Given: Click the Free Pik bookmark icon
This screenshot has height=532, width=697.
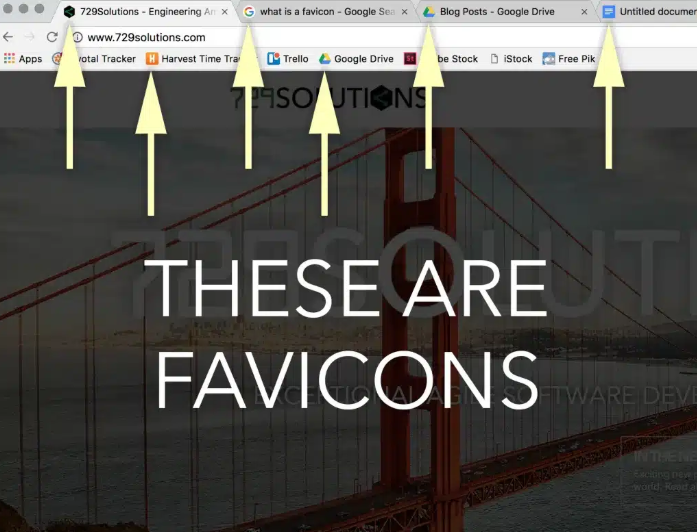Looking at the screenshot, I should point(549,58).
